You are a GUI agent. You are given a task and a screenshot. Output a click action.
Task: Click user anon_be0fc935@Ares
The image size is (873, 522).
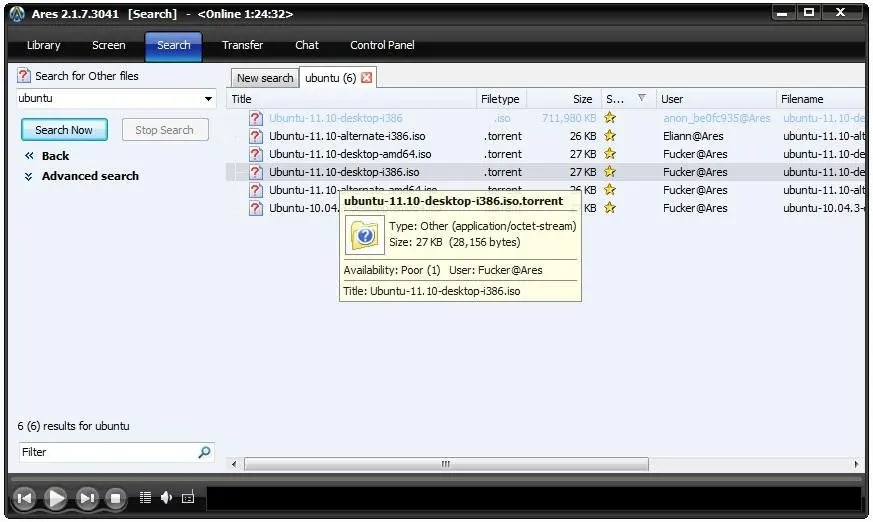717,118
